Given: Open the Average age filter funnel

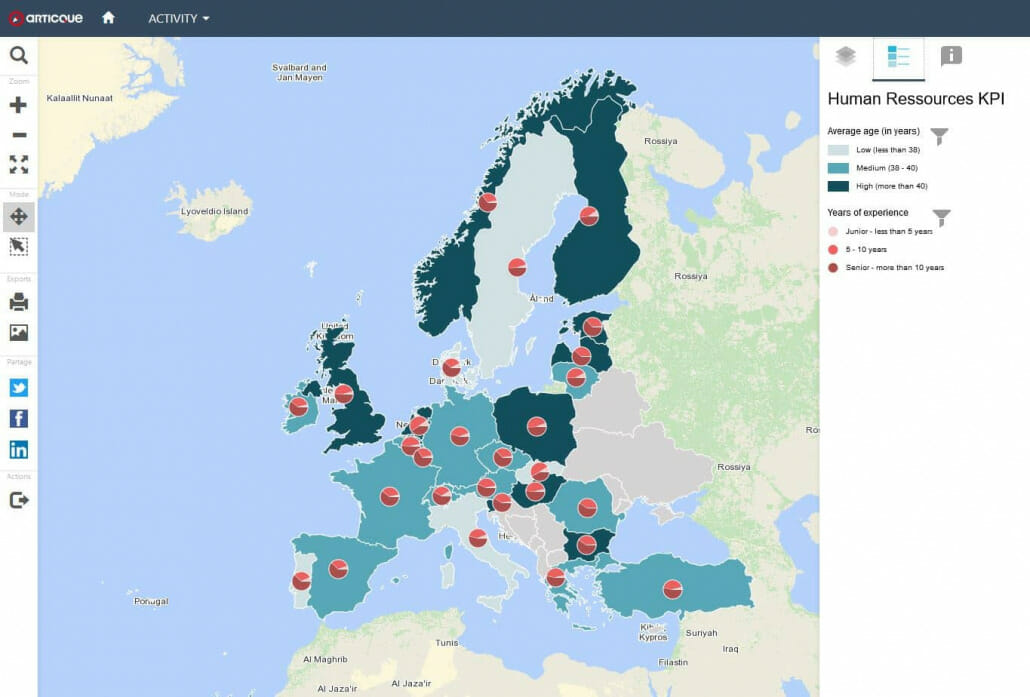Looking at the screenshot, I should coord(939,136).
